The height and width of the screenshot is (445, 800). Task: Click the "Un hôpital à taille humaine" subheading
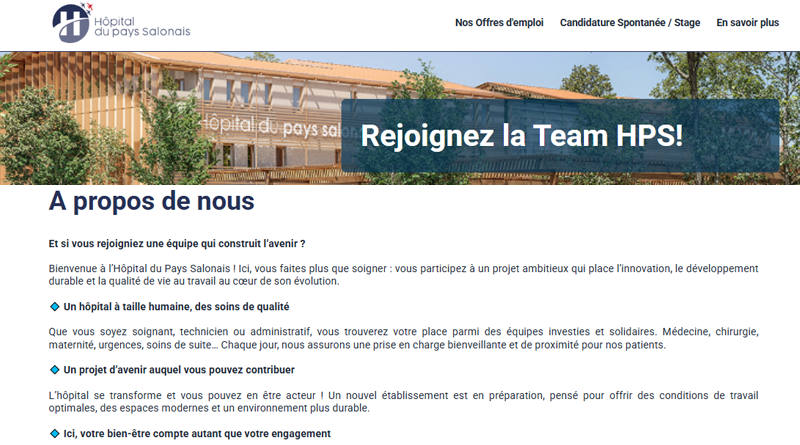coord(176,307)
